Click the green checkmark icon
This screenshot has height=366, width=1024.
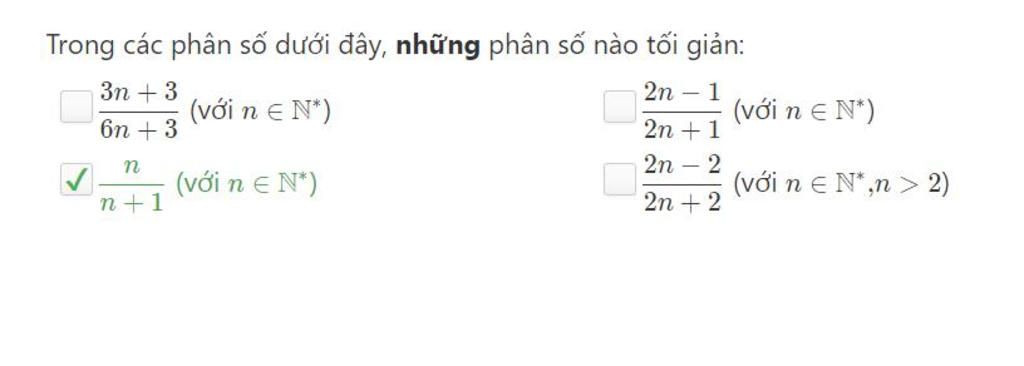76,180
